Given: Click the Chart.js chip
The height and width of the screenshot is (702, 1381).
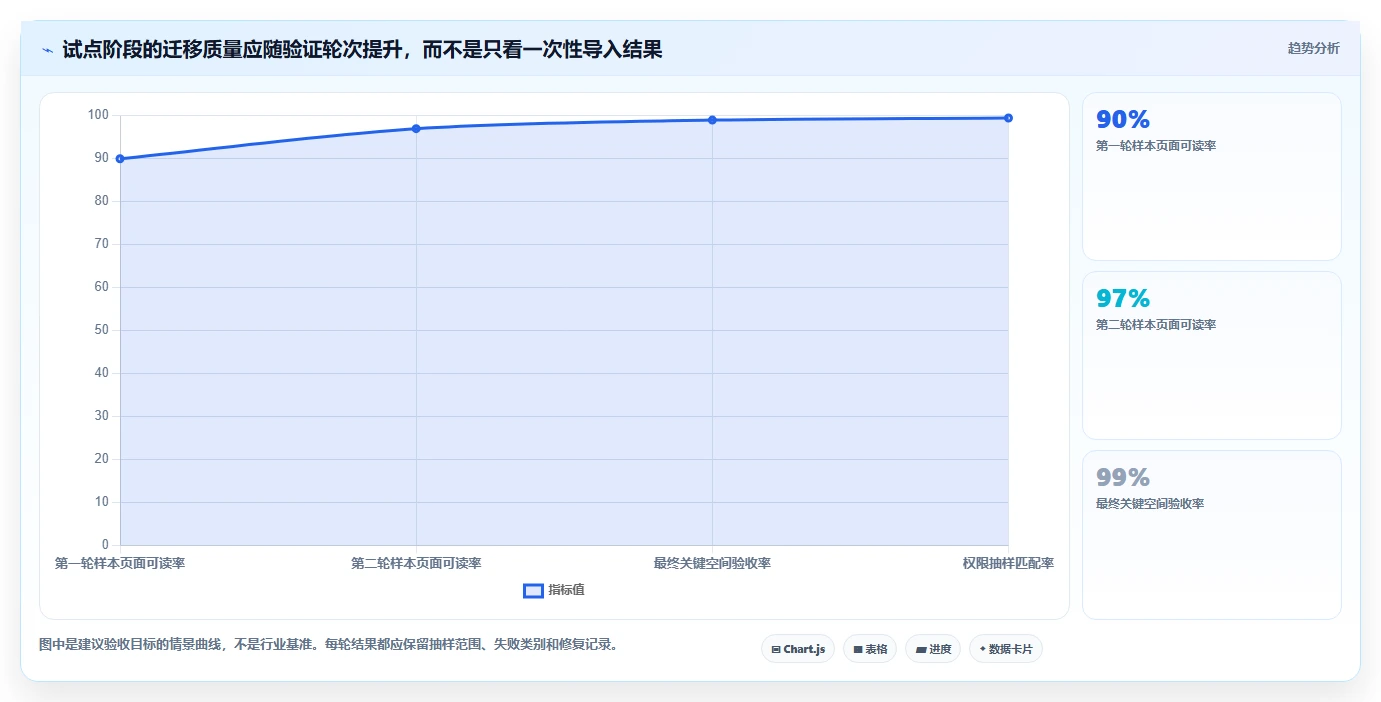Looking at the screenshot, I should click(x=797, y=649).
